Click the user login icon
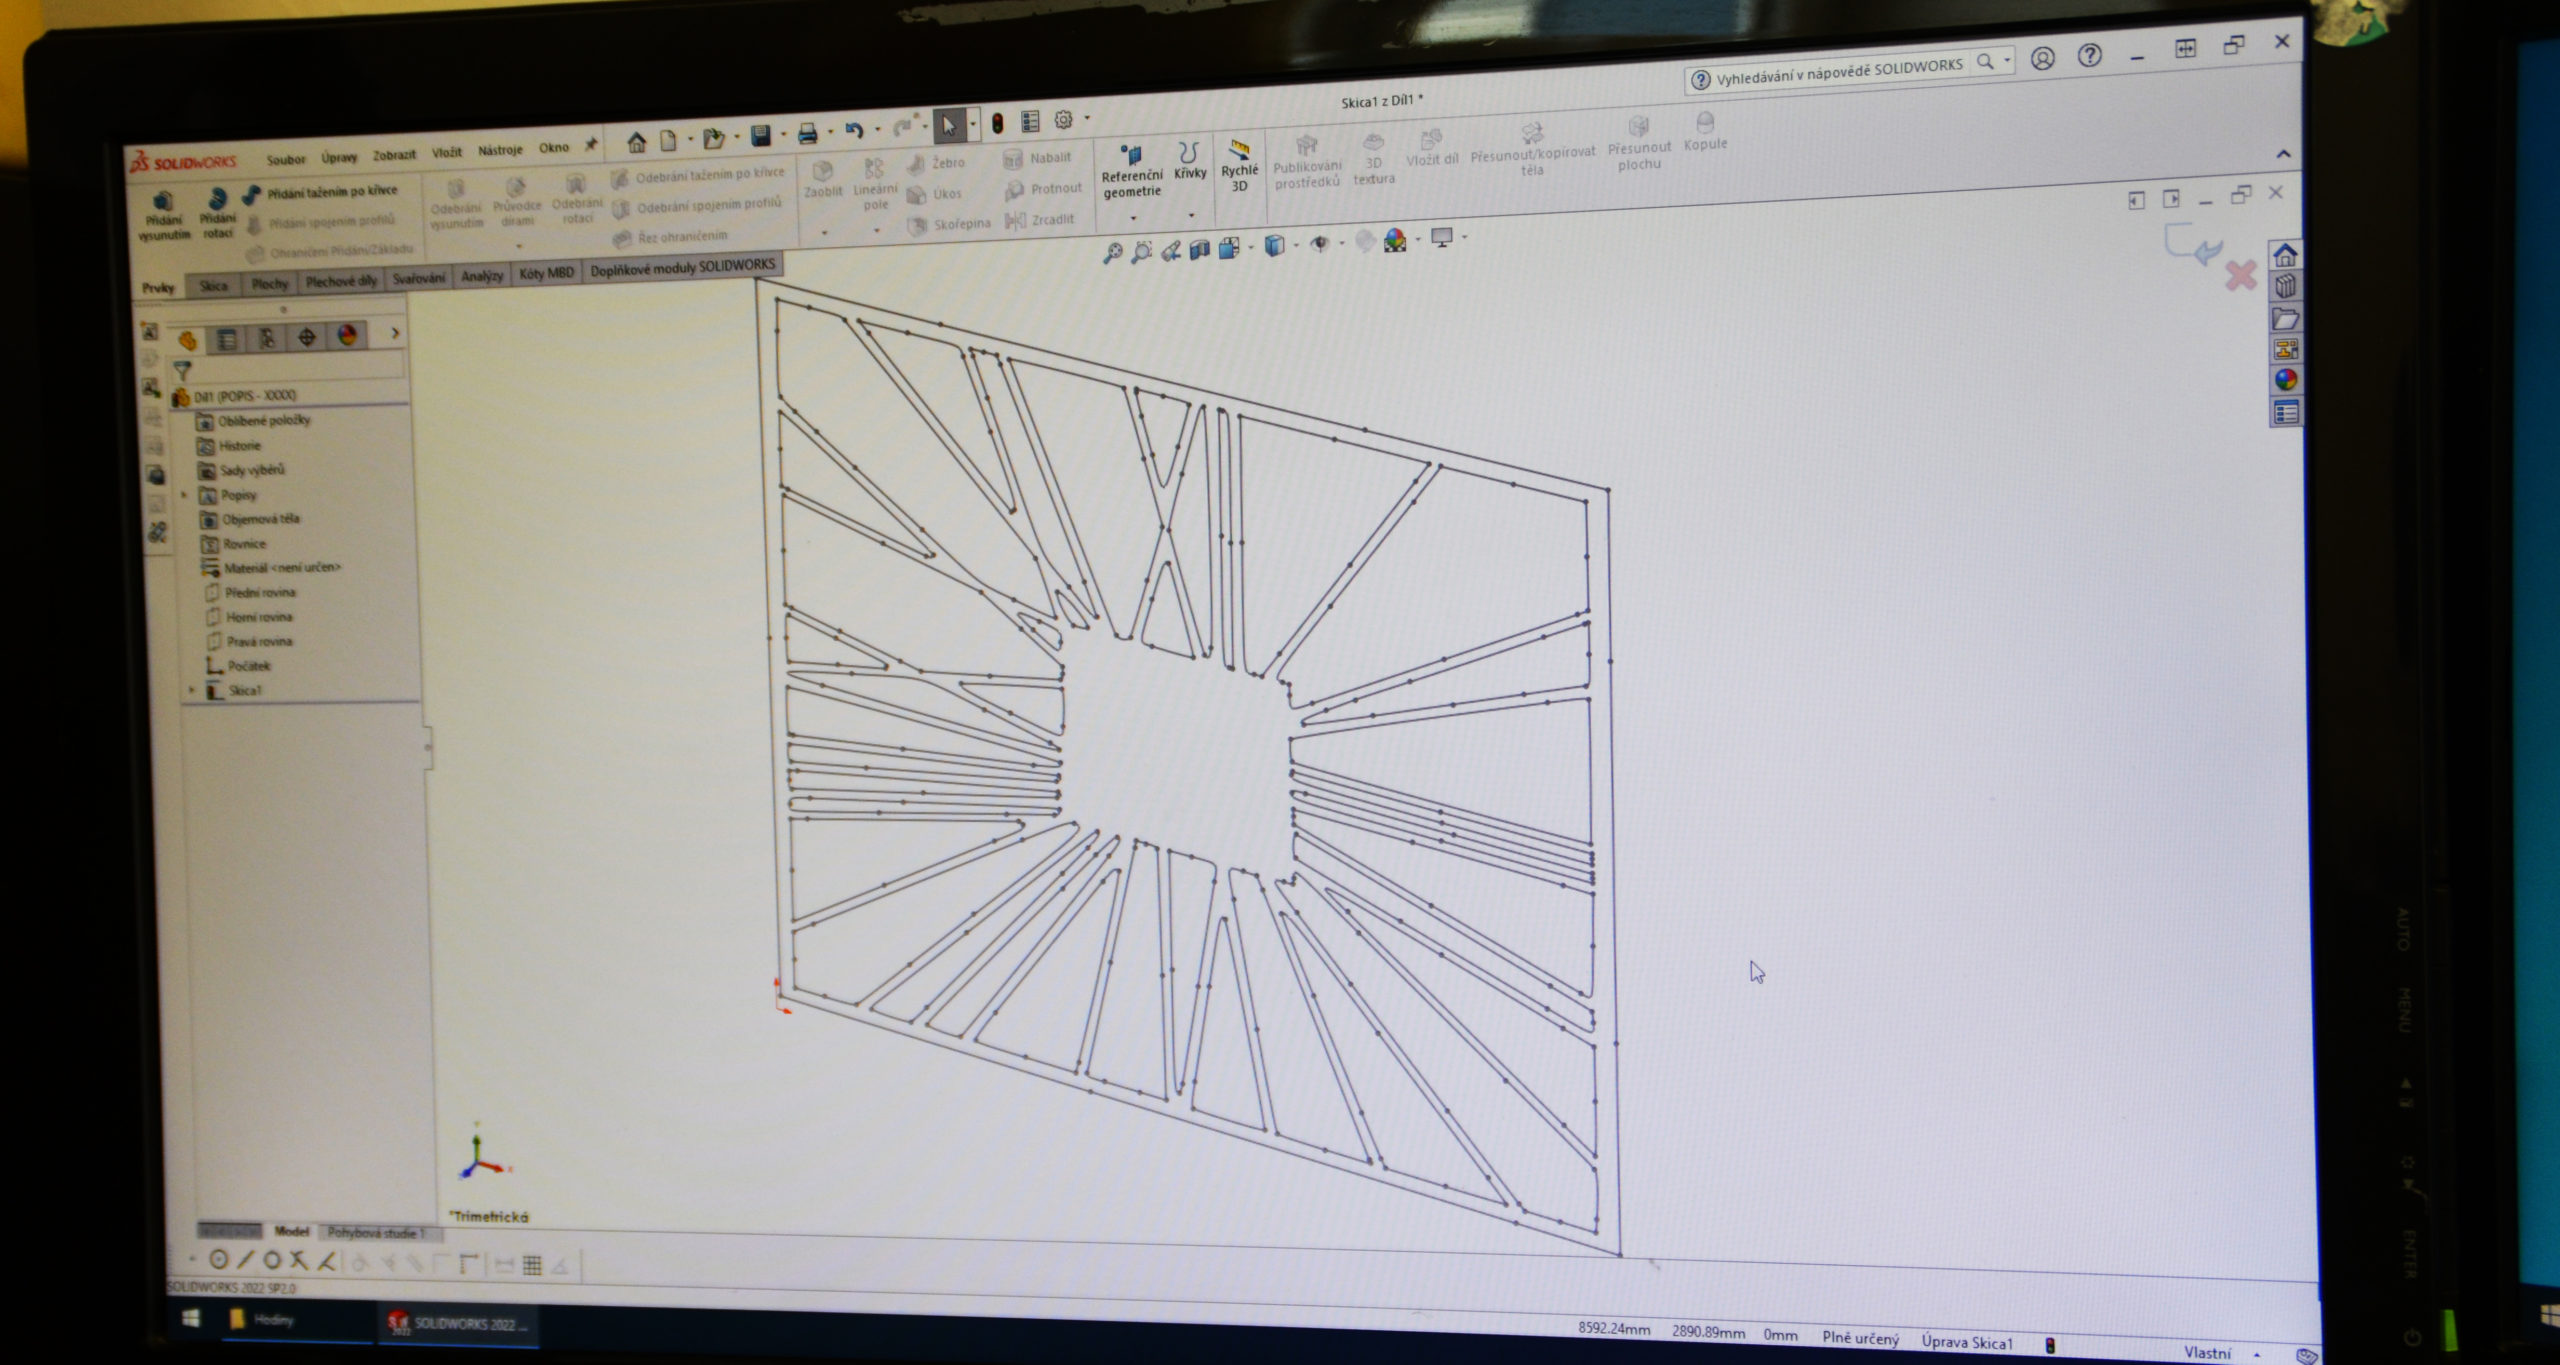 click(2042, 59)
